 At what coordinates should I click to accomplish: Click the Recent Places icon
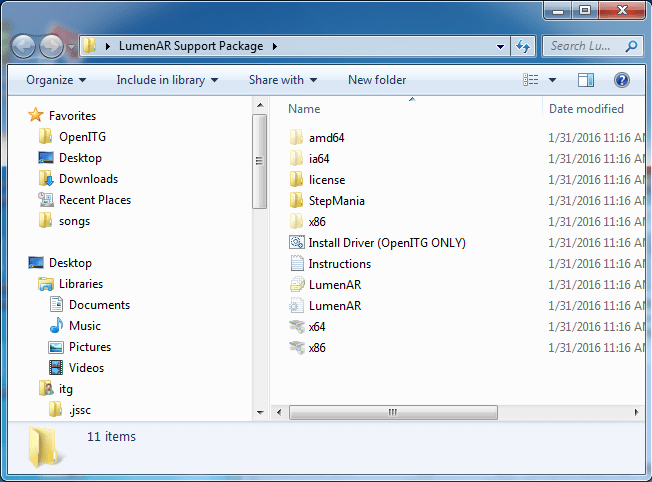coord(46,200)
